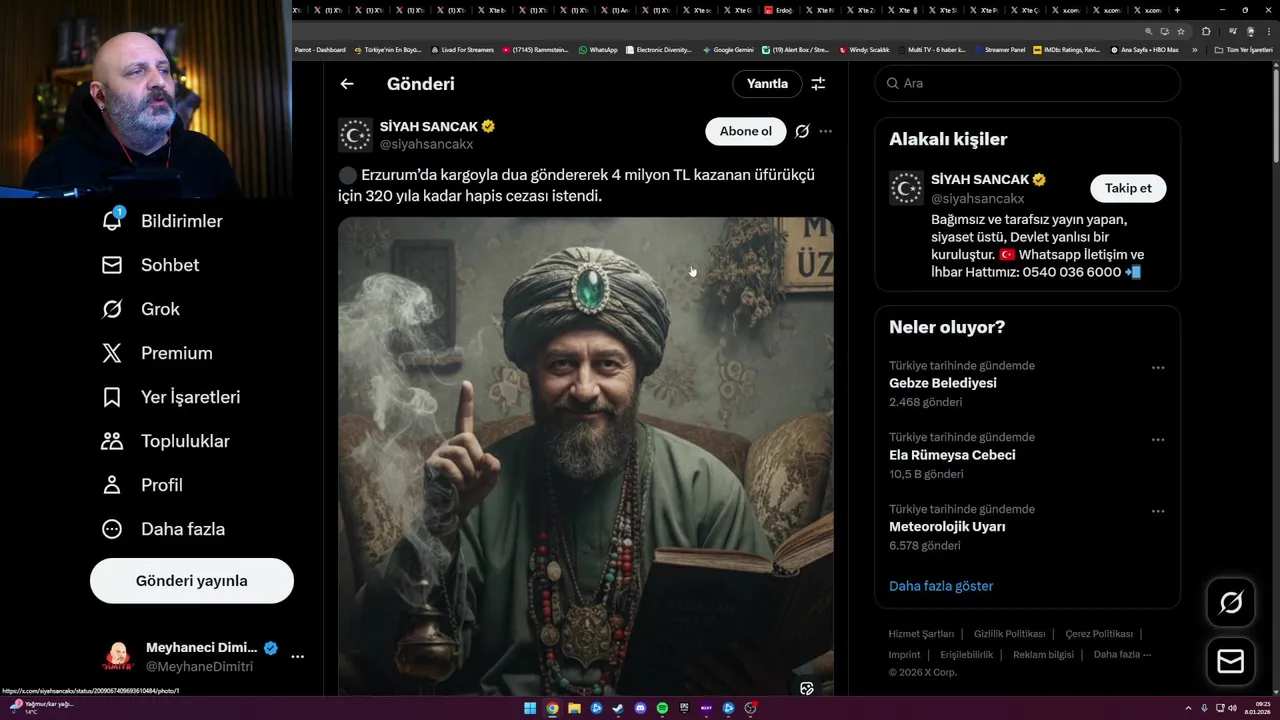Click Daha fazla göster under trends
1280x720 pixels.
click(941, 586)
